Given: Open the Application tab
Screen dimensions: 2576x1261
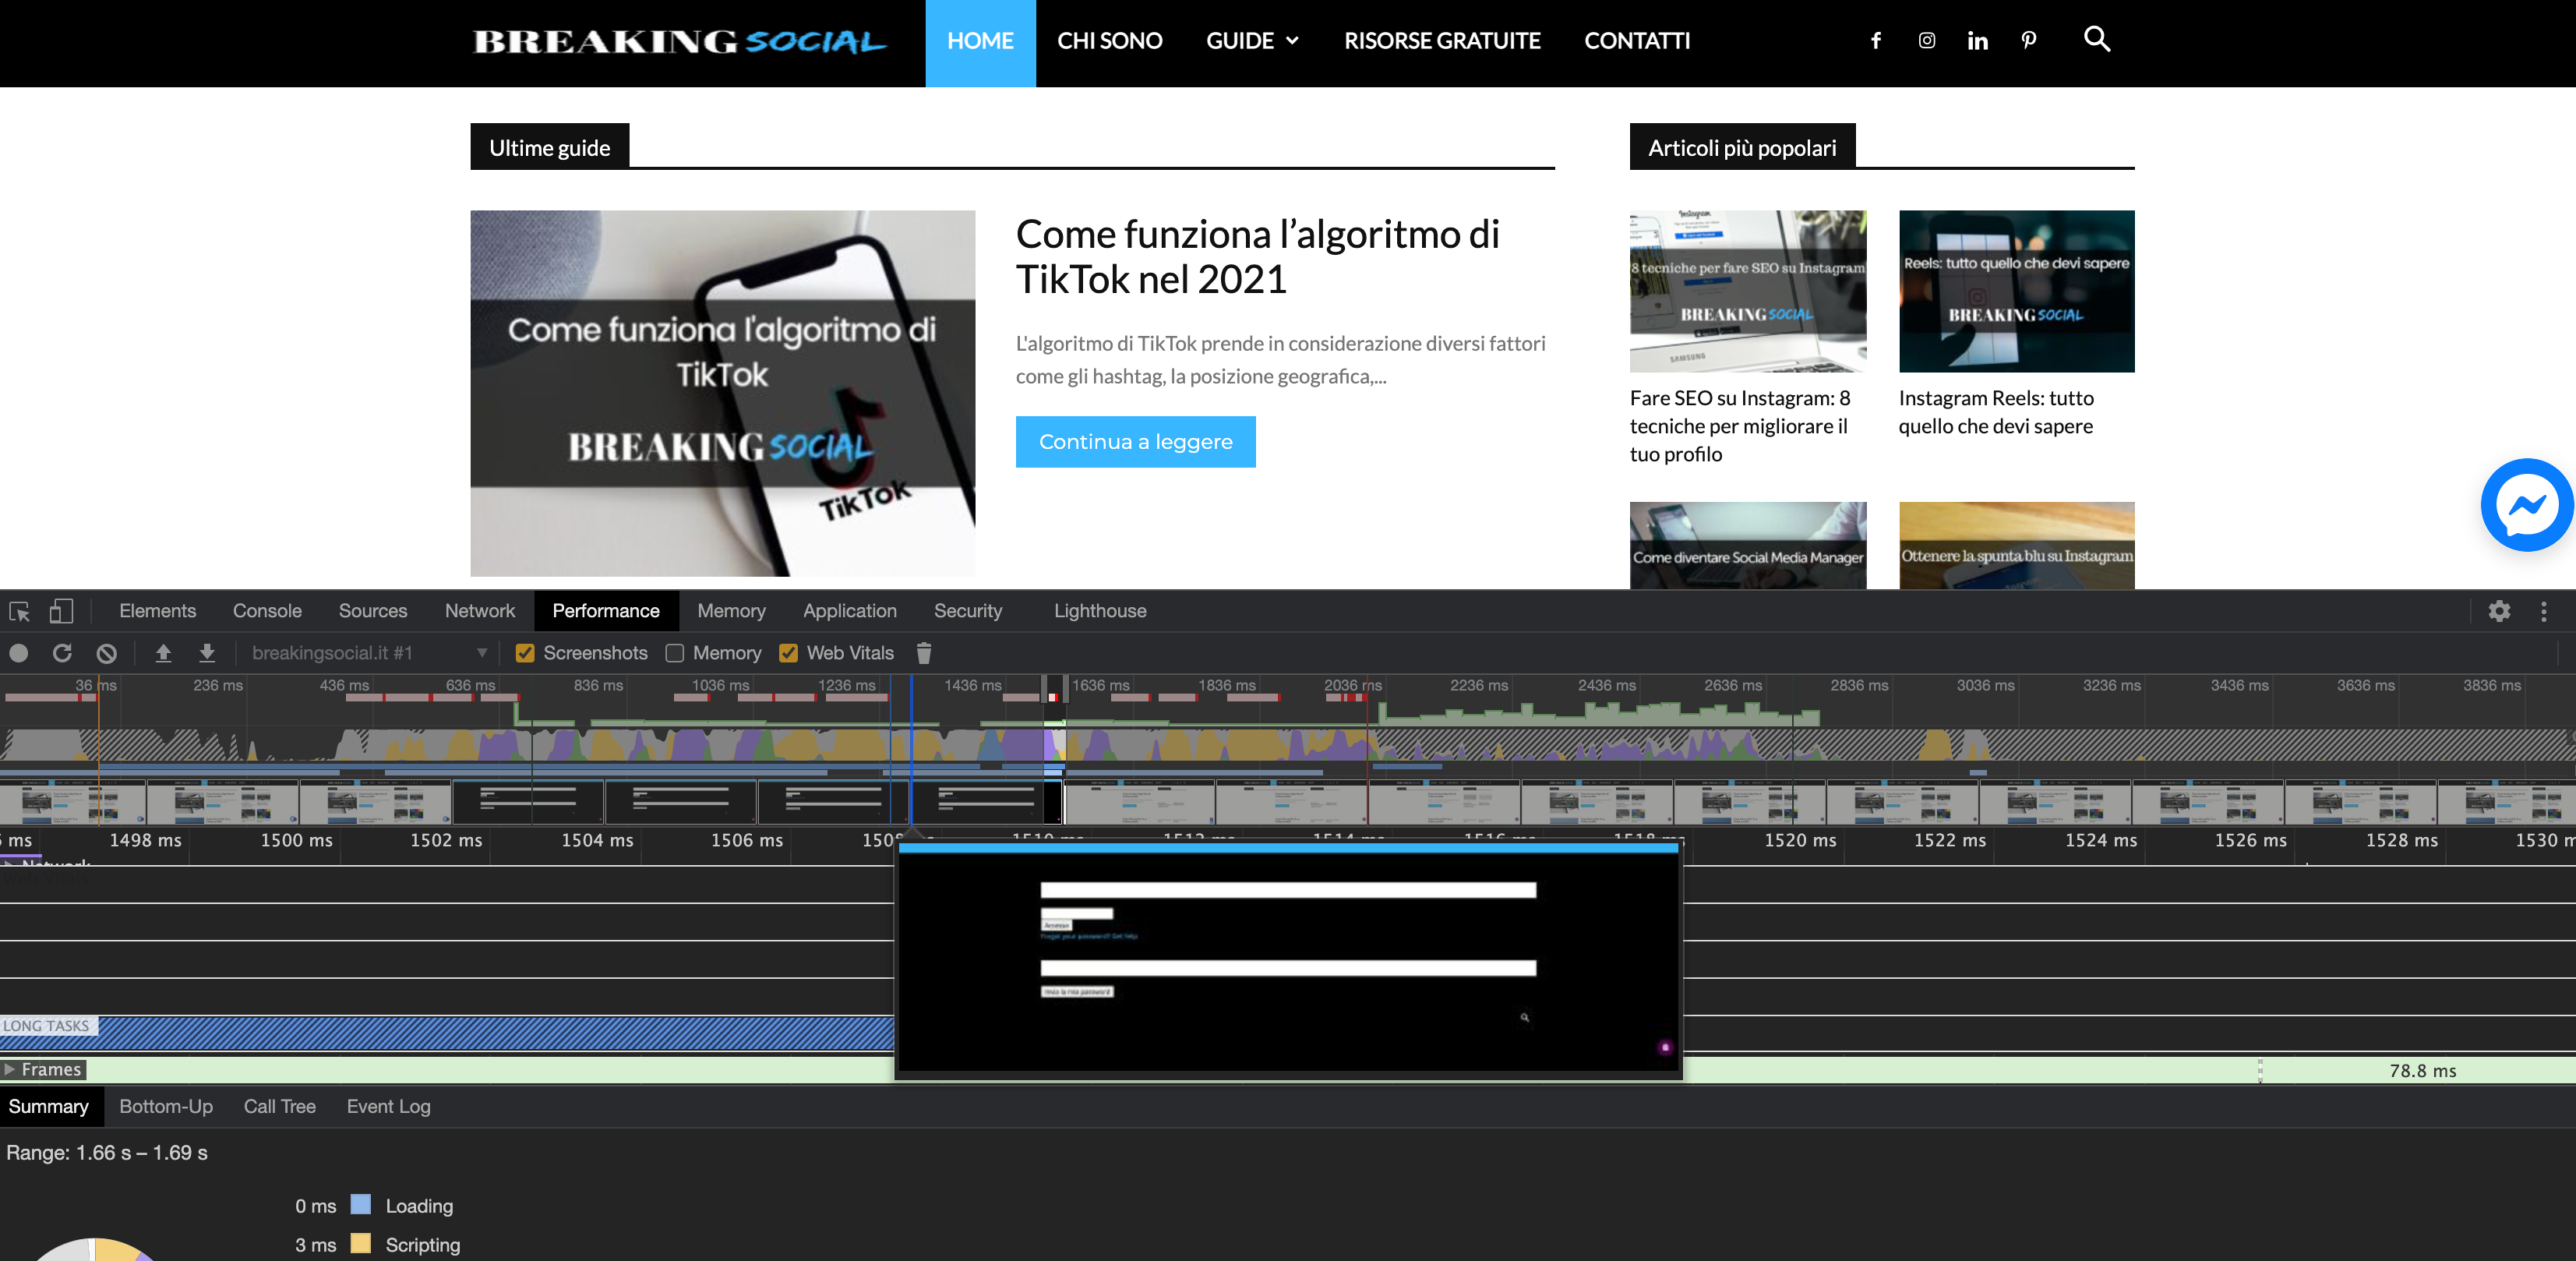Looking at the screenshot, I should 850,611.
